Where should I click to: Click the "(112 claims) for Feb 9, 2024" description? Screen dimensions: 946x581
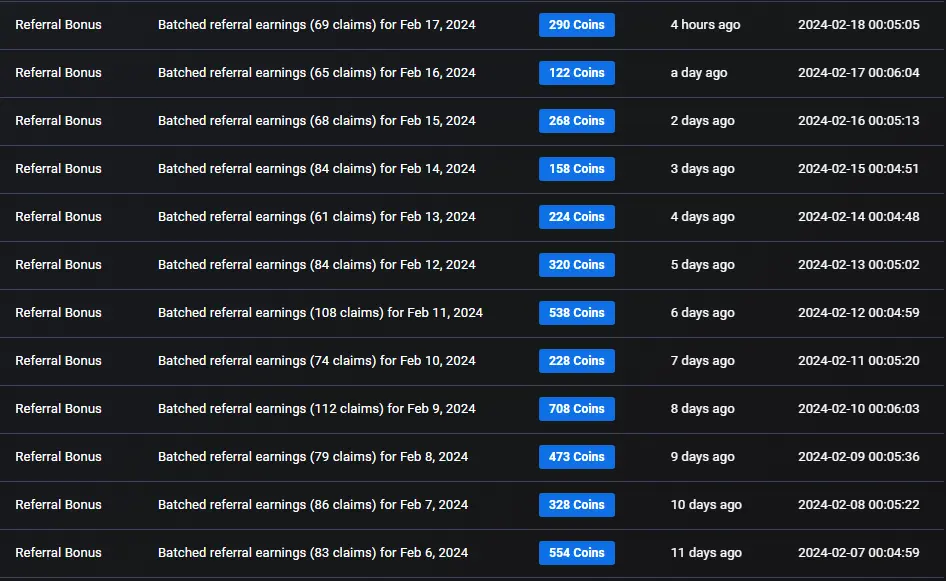coord(317,408)
